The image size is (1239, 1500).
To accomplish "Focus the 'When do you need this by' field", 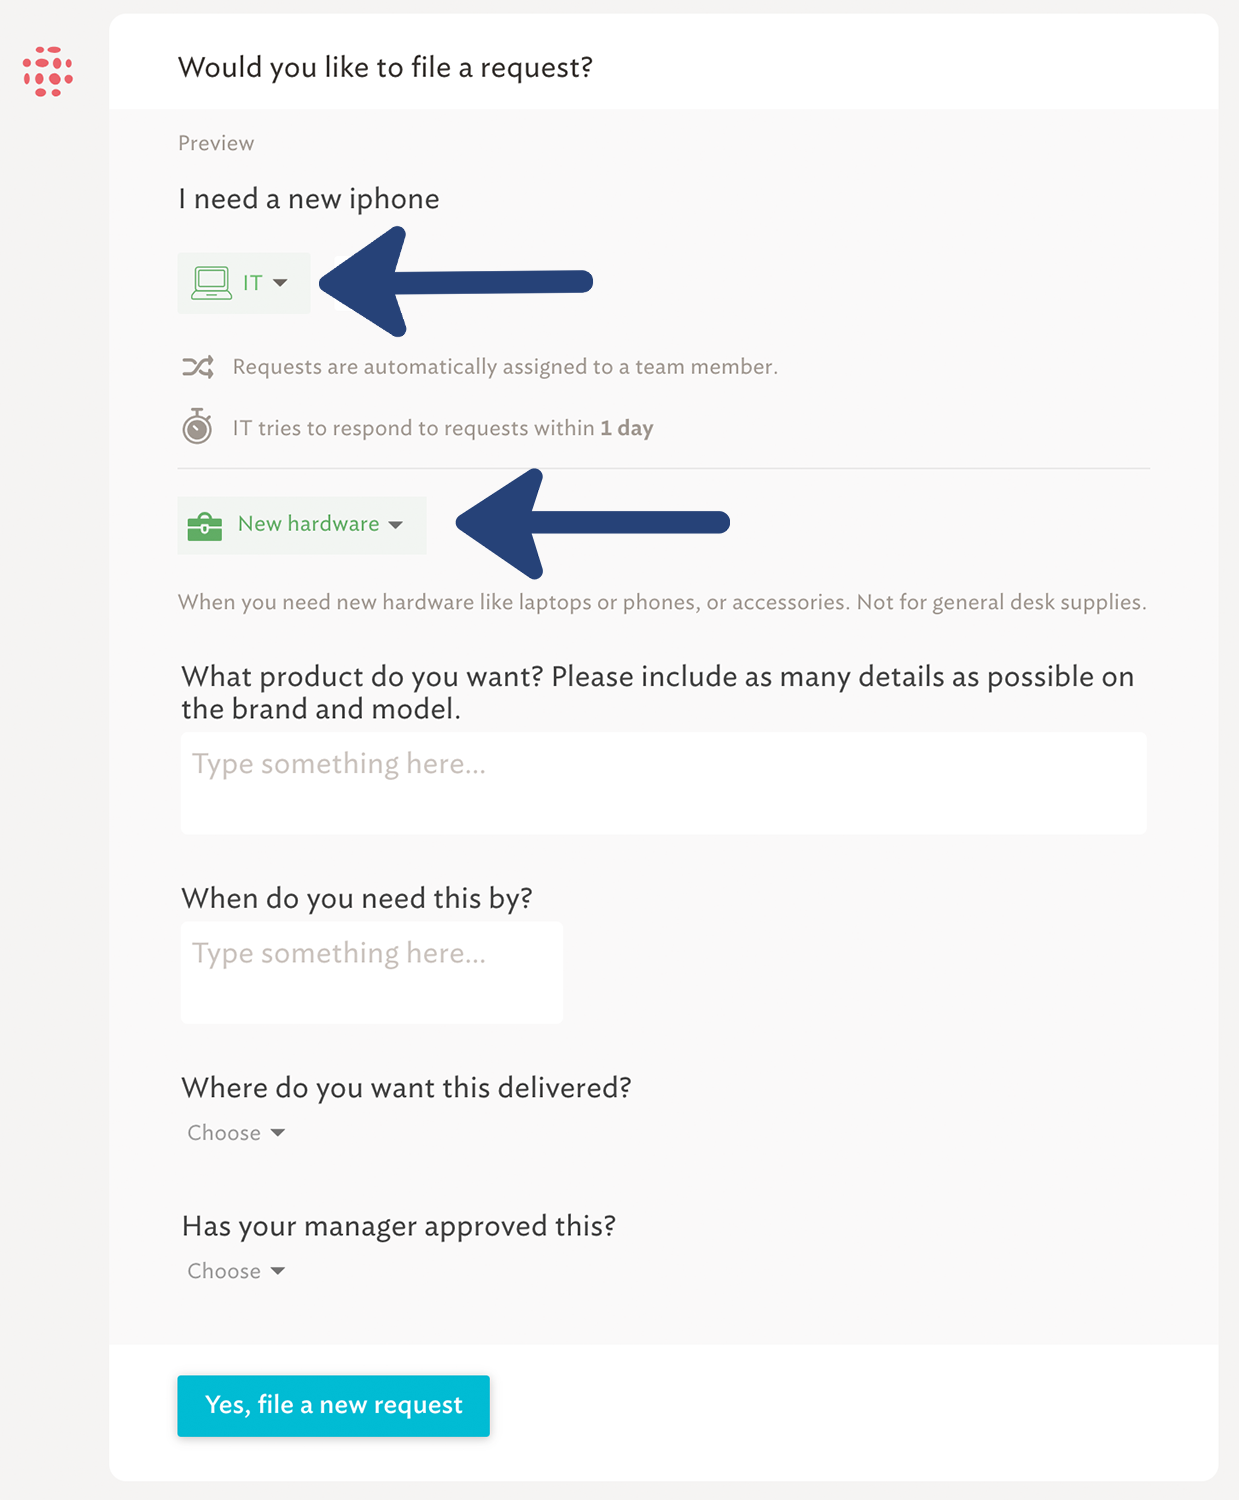I will coord(372,972).
